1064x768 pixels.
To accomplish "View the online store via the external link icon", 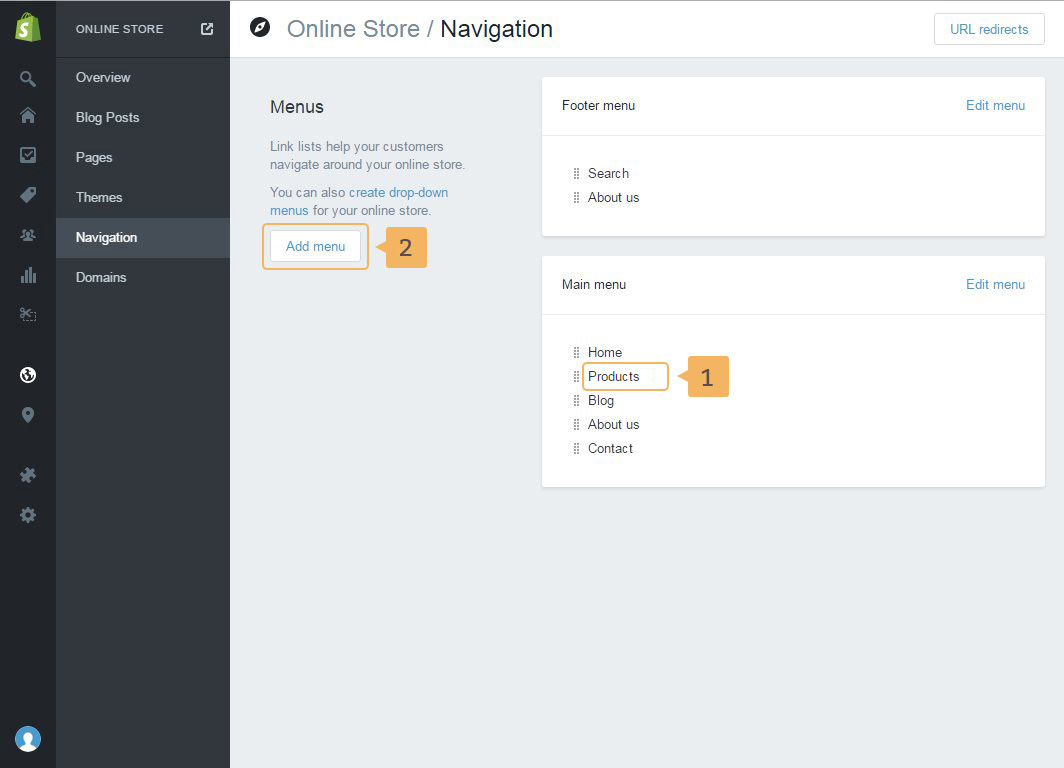I will click(x=207, y=29).
